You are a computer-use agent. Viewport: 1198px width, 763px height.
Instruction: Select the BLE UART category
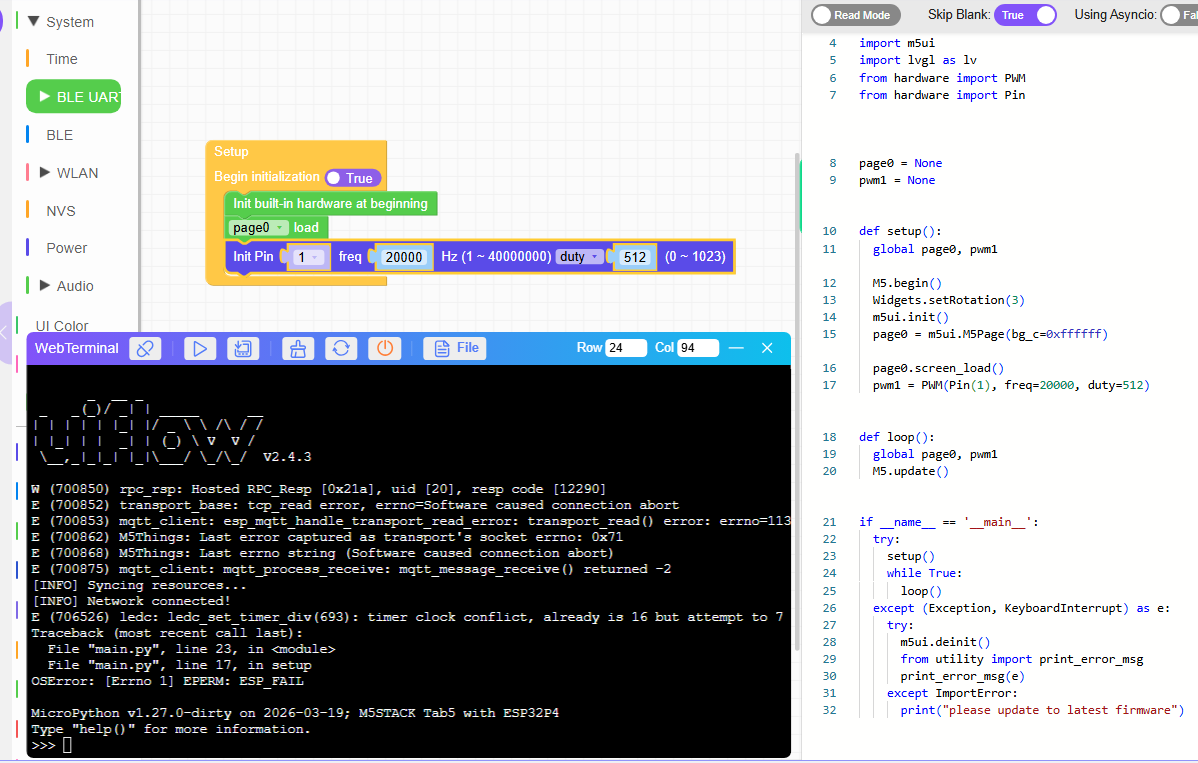pos(74,97)
